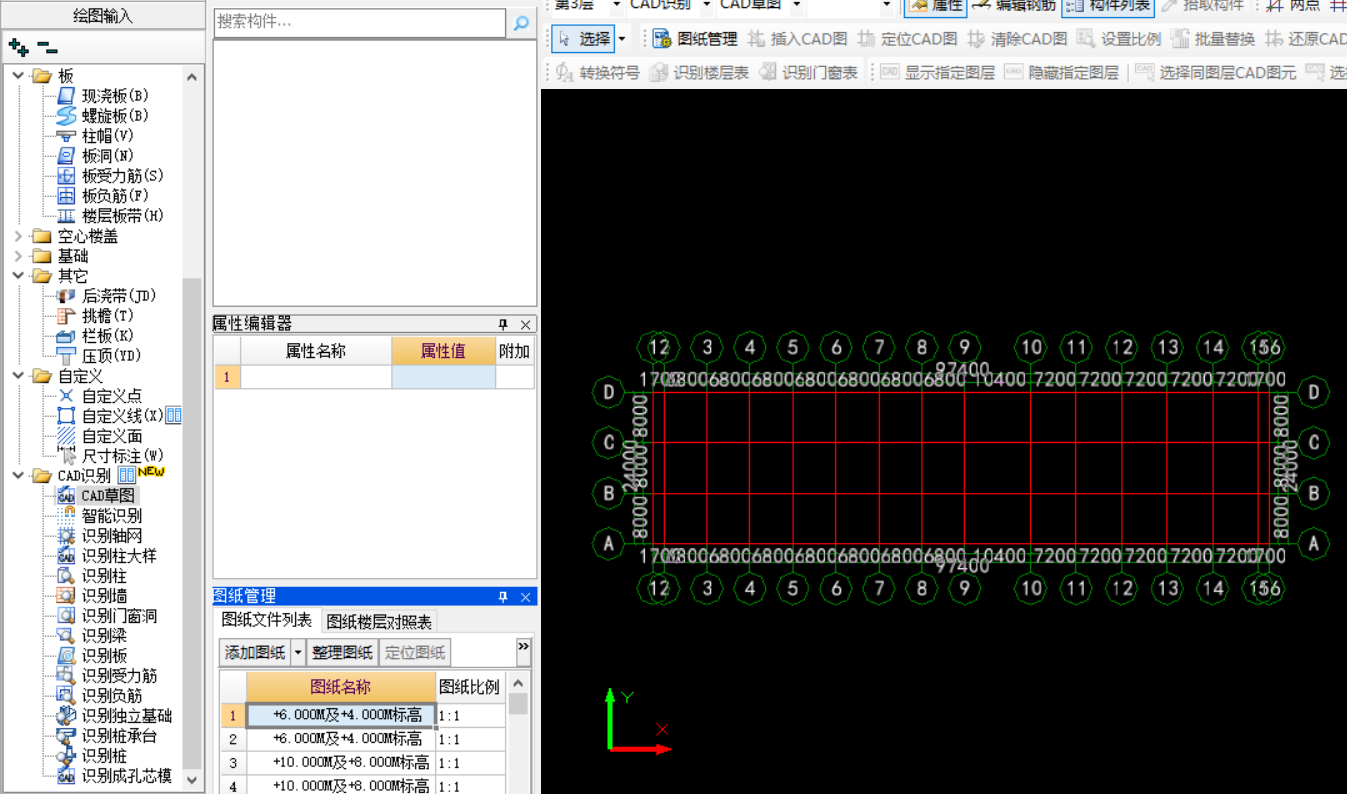Select 板受力筋(S) component
Image resolution: width=1347 pixels, height=794 pixels.
pyautogui.click(x=122, y=176)
